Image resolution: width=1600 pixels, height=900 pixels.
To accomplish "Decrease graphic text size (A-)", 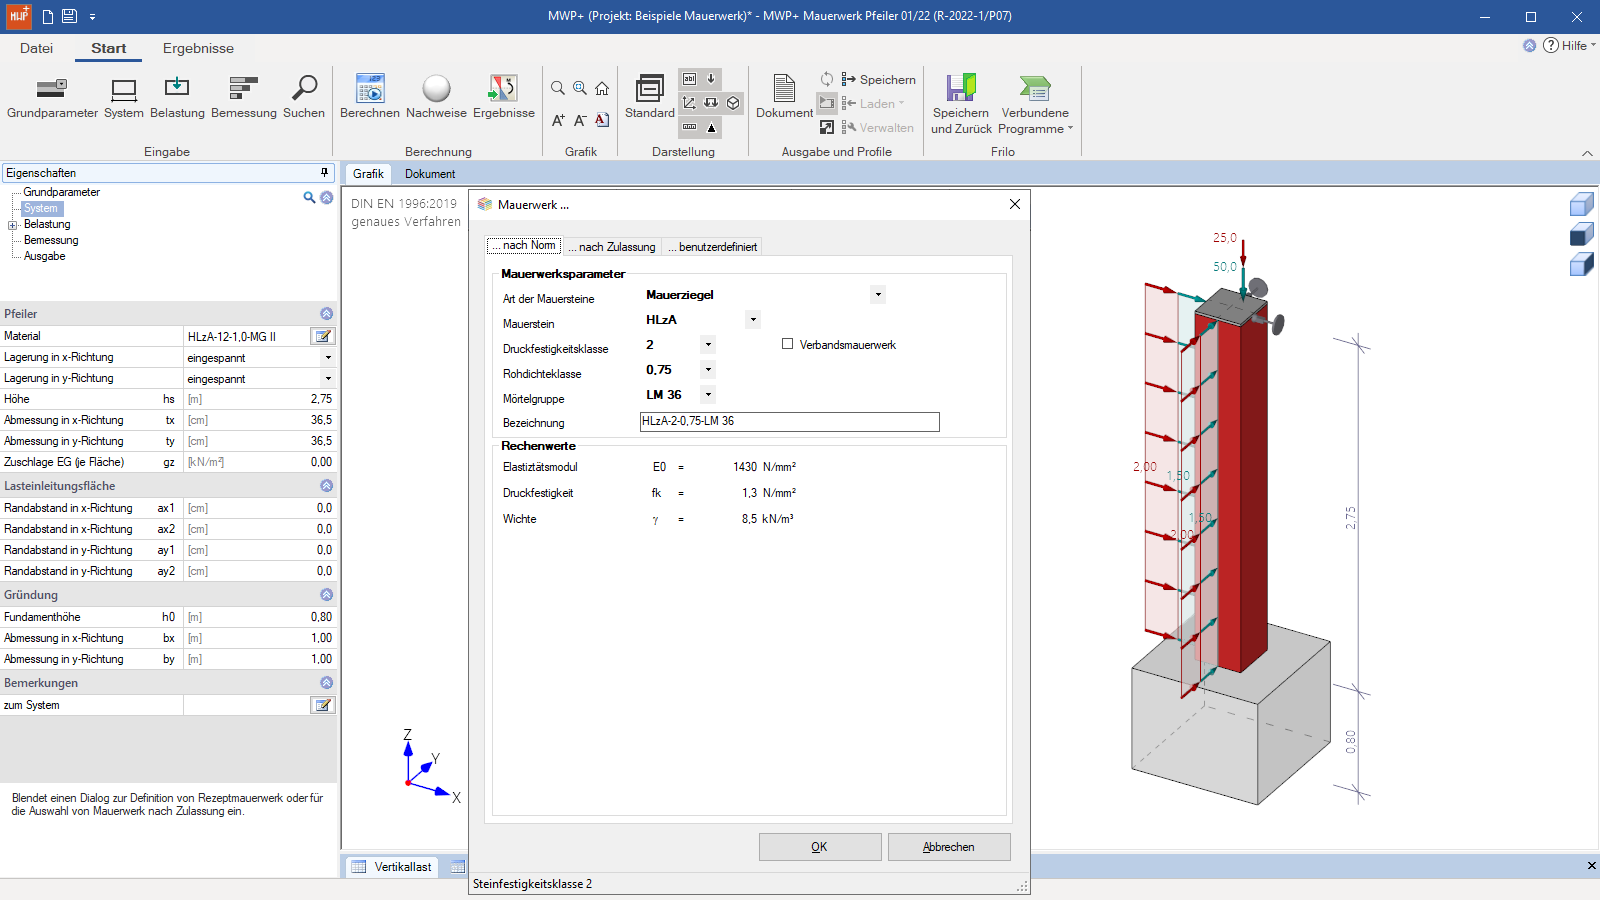I will pyautogui.click(x=580, y=120).
